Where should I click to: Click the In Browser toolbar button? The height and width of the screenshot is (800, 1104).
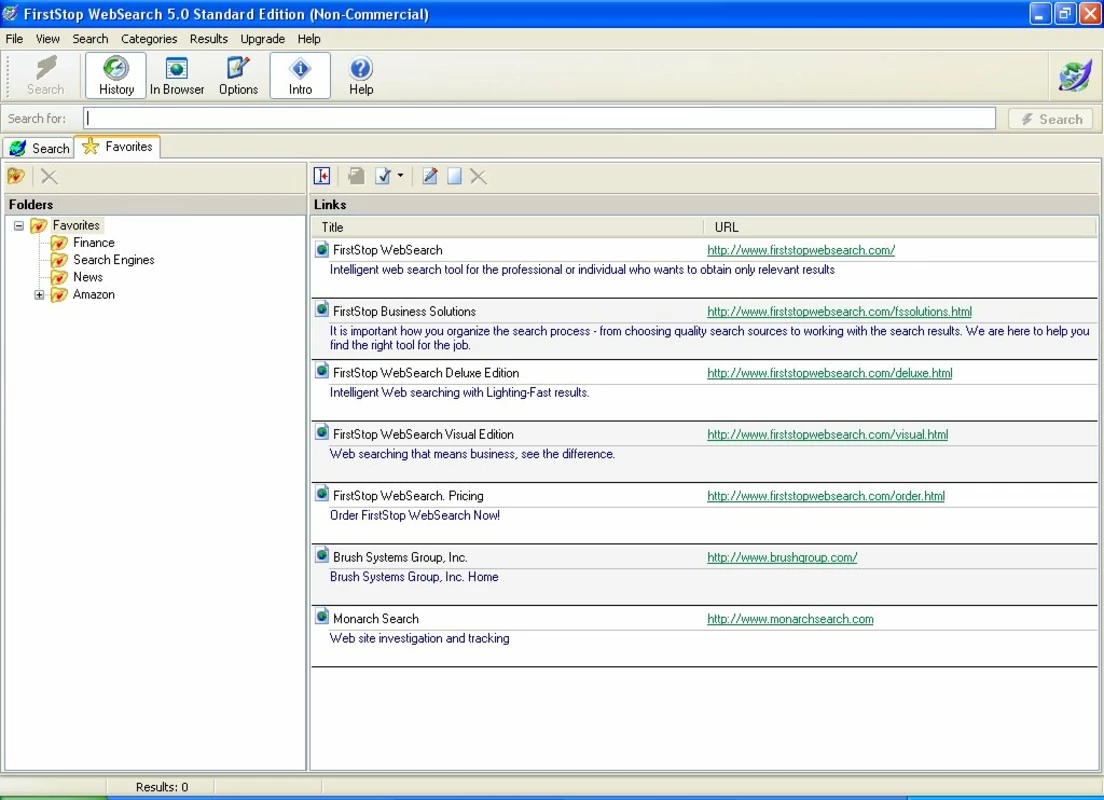pyautogui.click(x=177, y=75)
